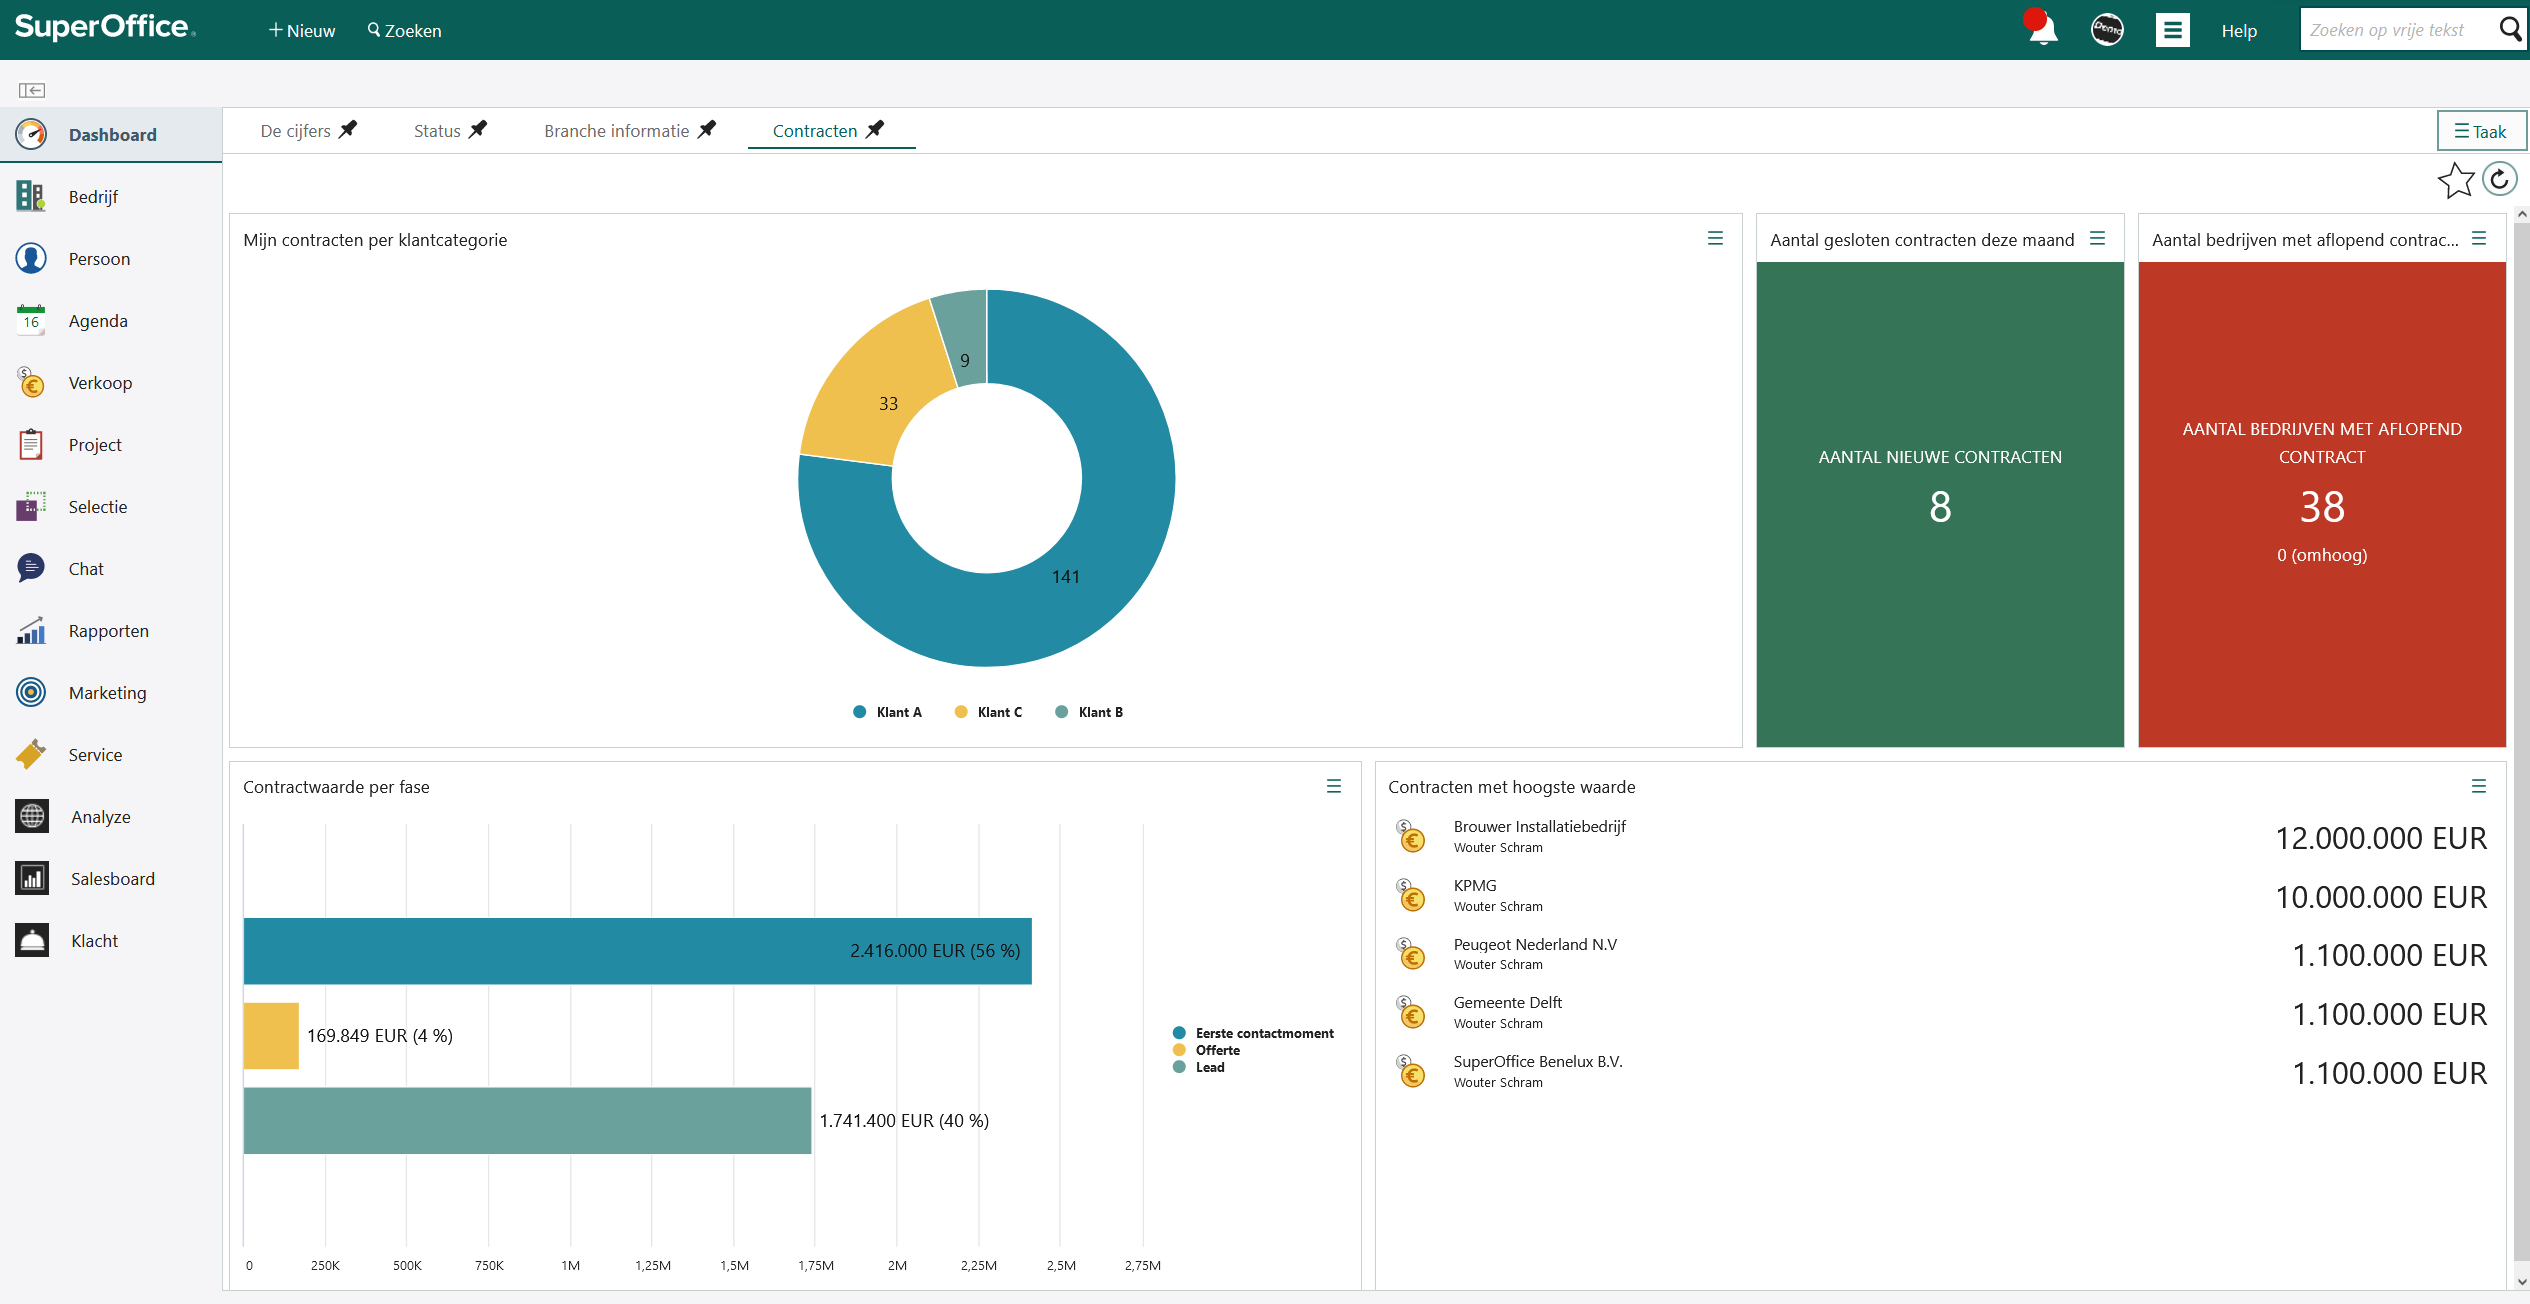
Task: Toggle the pin on De cijfers tab
Action: [348, 129]
